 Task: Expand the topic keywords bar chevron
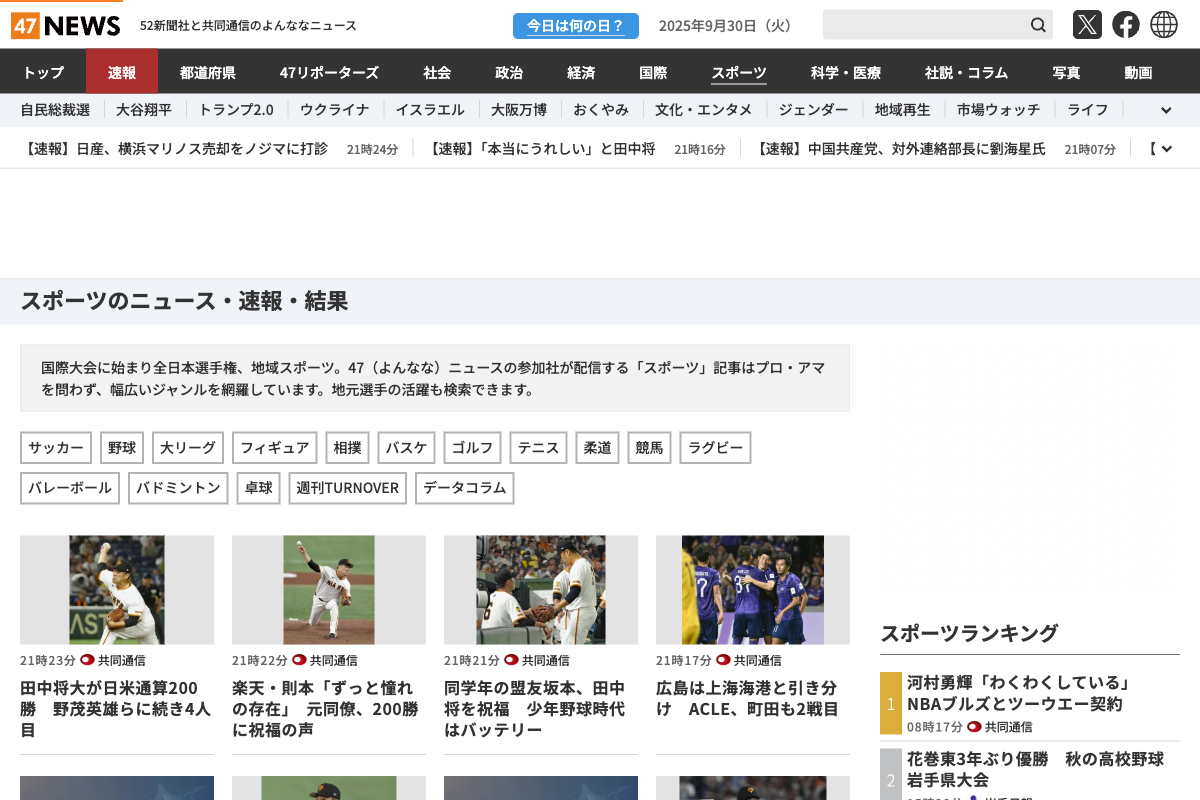click(1166, 110)
